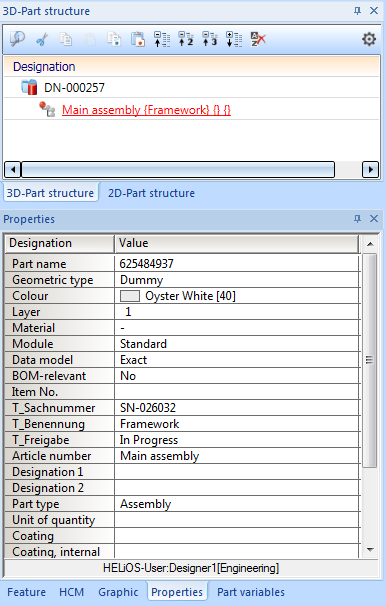Pin the Properties panel
The height and width of the screenshot is (606, 386).
click(357, 219)
